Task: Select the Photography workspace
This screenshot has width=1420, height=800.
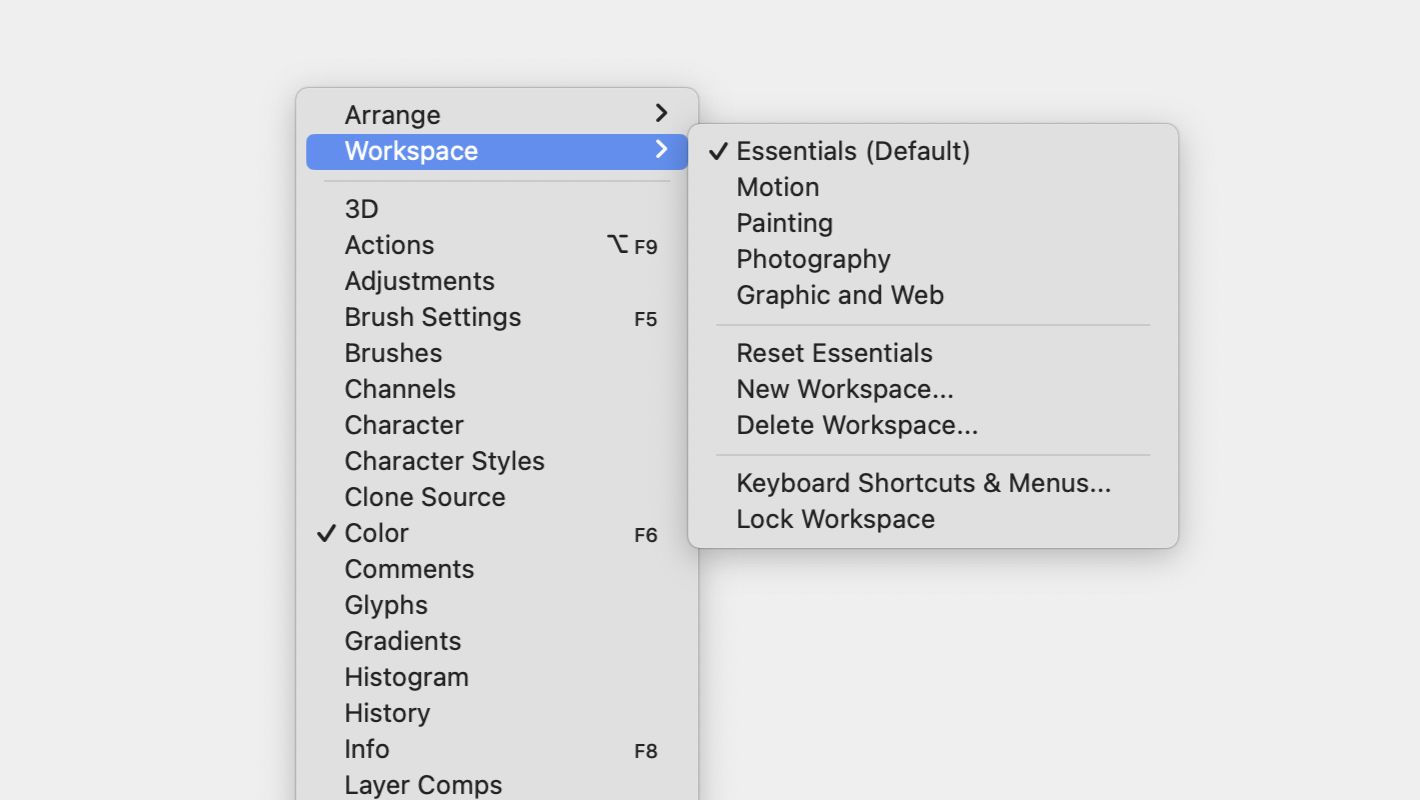Action: click(x=813, y=259)
